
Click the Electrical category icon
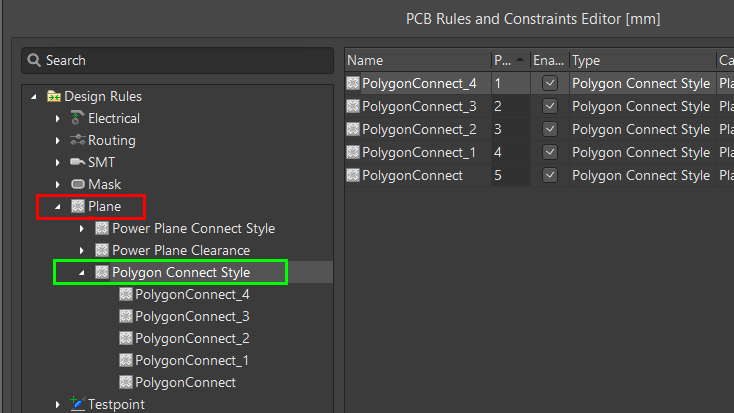pyautogui.click(x=78, y=119)
